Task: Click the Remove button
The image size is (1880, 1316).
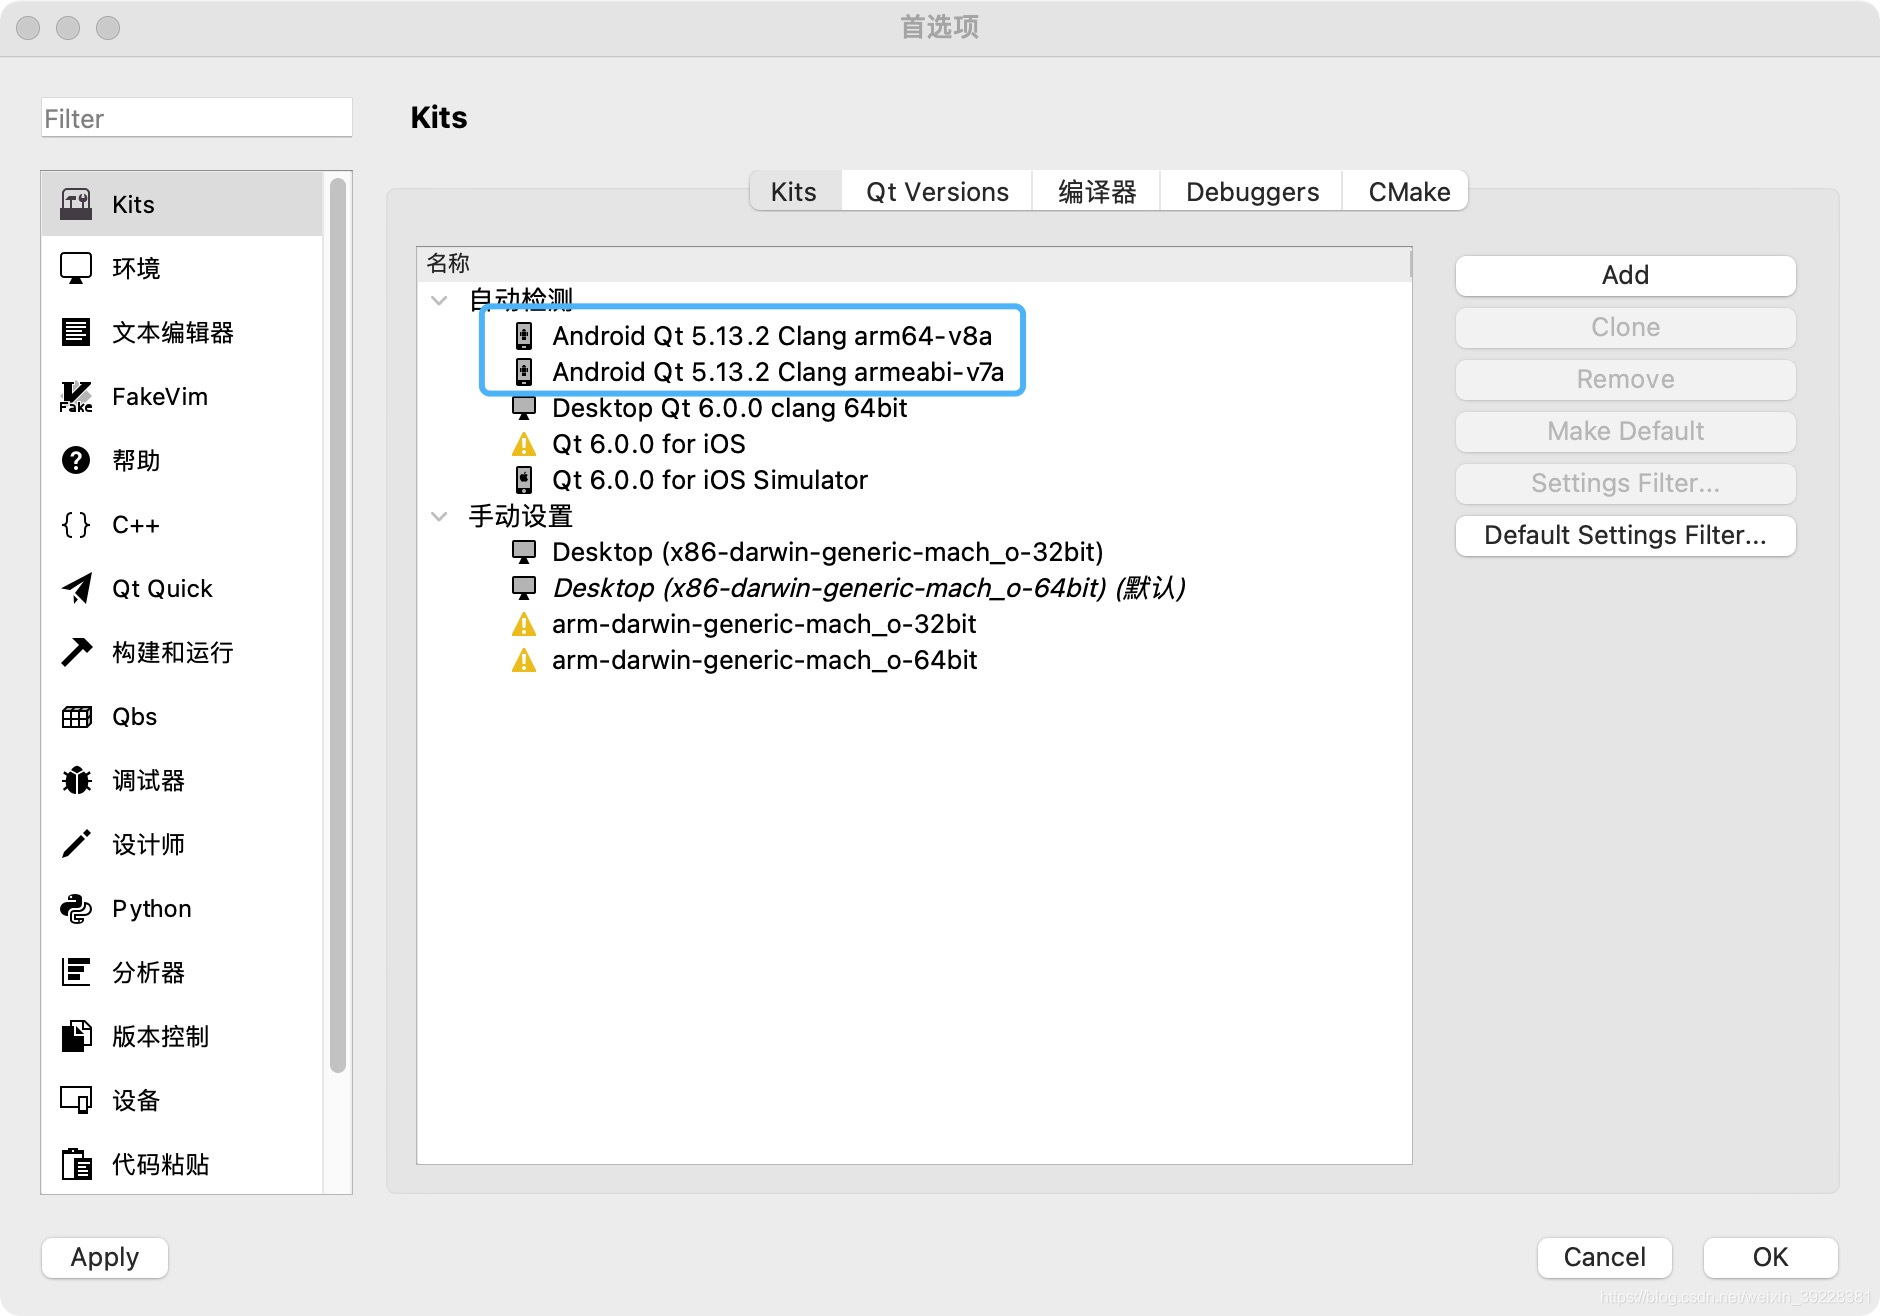Action: (x=1625, y=379)
